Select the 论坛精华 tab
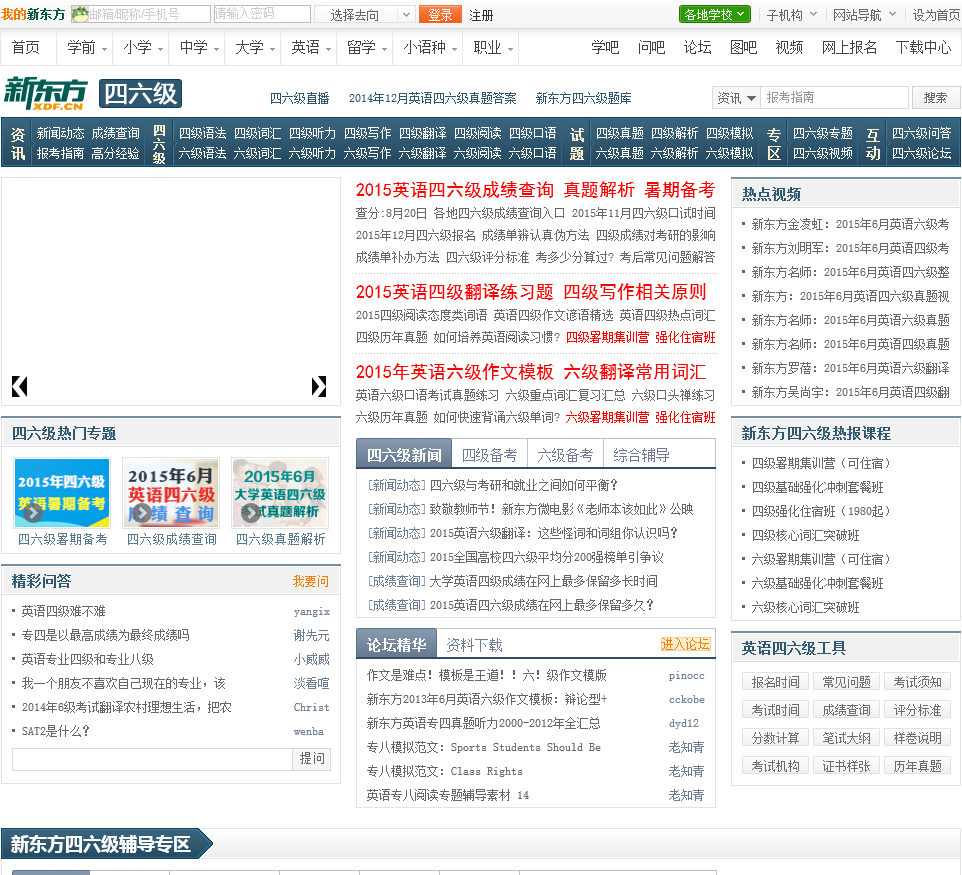This screenshot has height=875, width=962. [396, 644]
